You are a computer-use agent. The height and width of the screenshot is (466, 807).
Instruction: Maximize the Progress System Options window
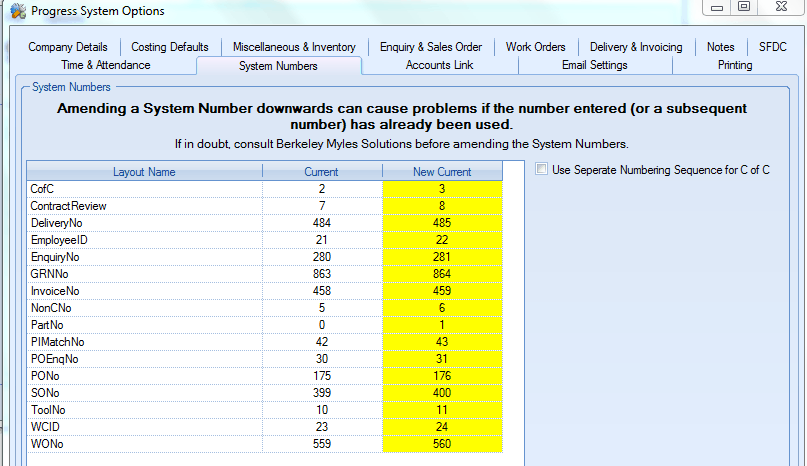pos(744,7)
